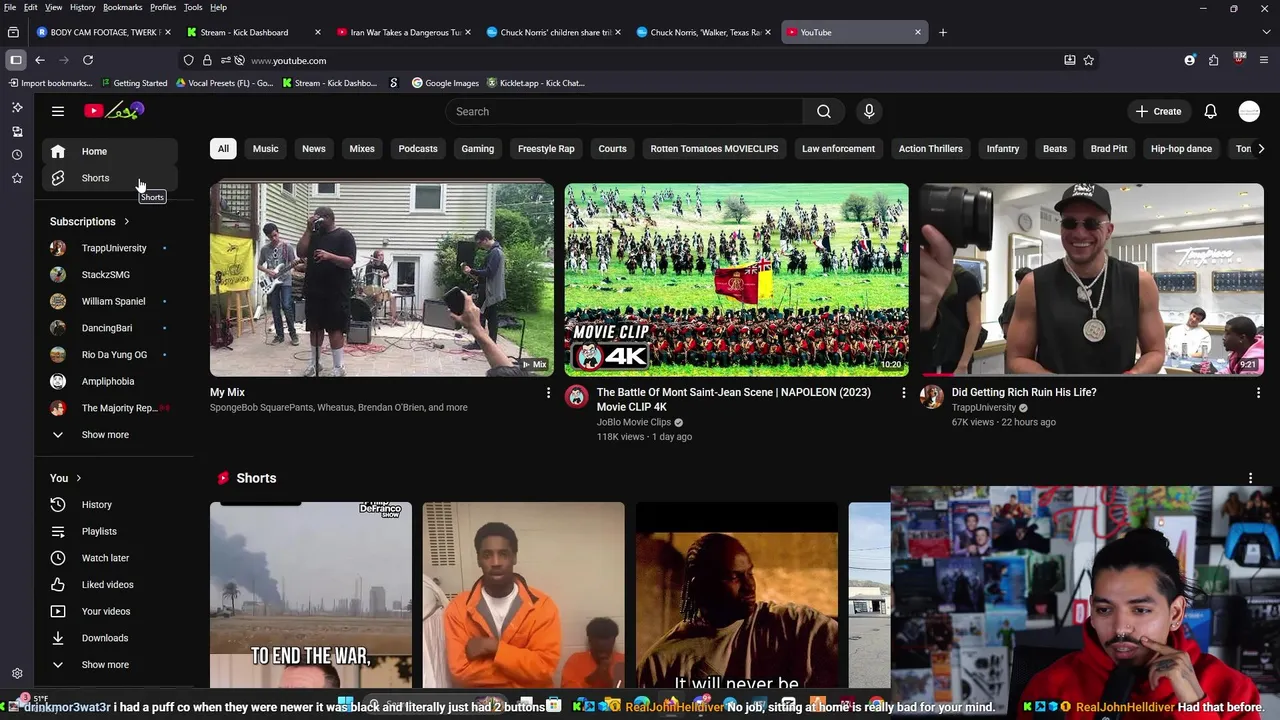Select the News filter chip

(314, 149)
